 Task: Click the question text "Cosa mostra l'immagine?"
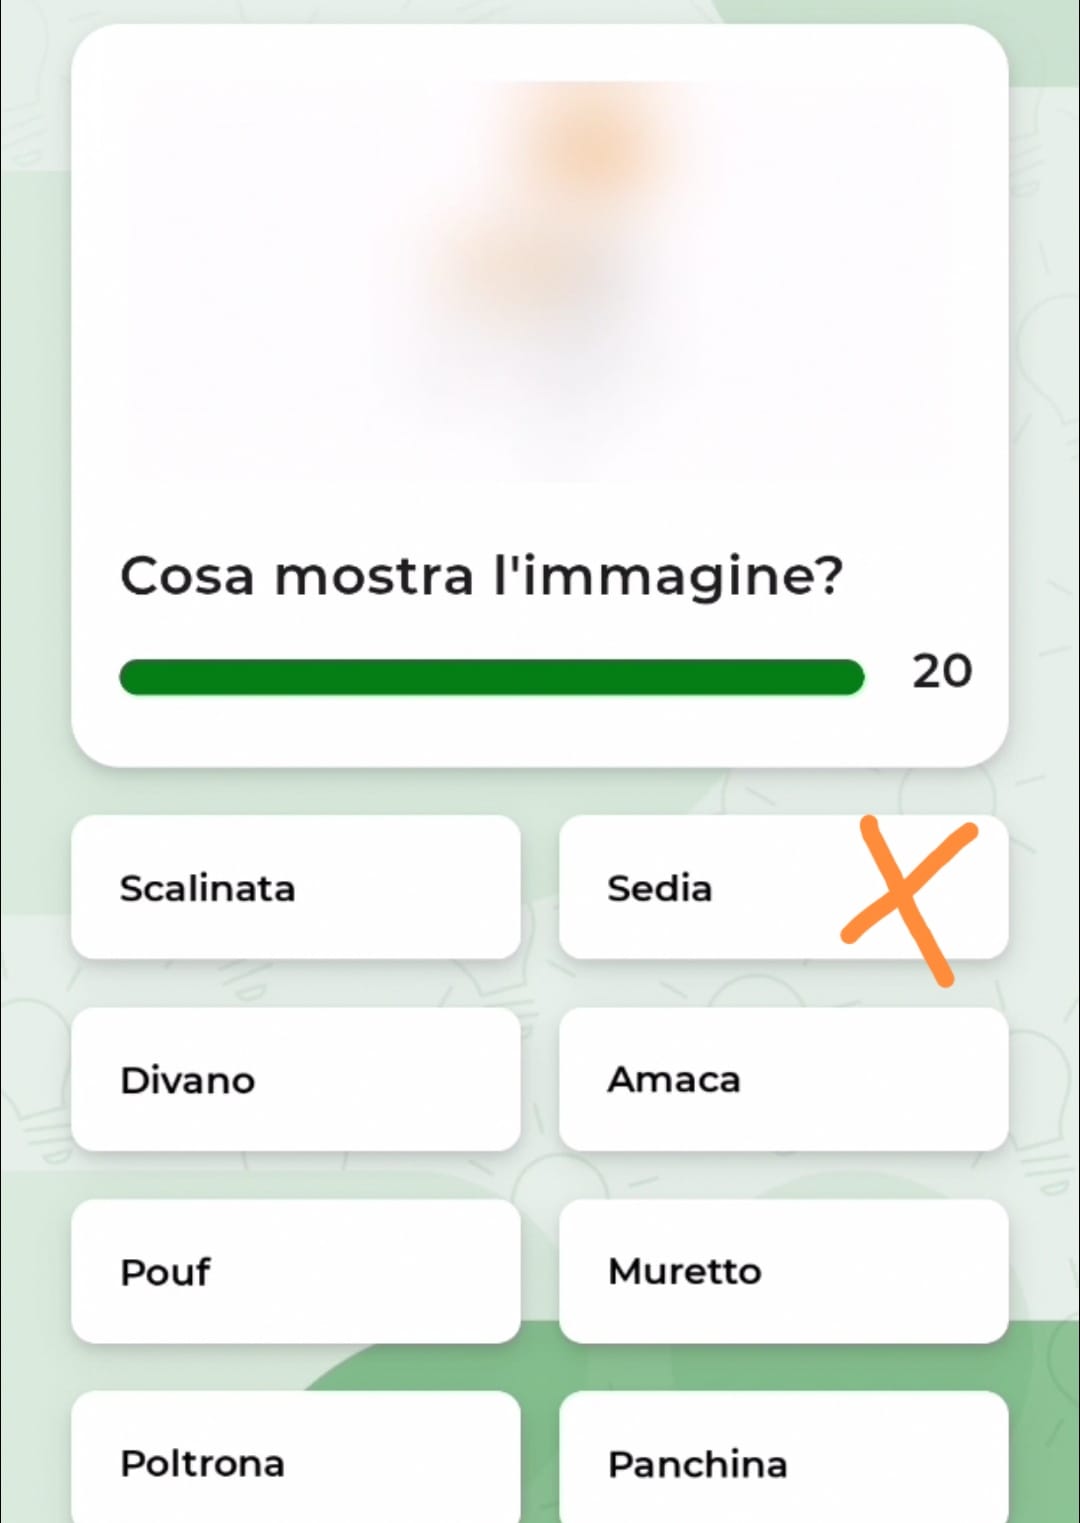coord(481,576)
